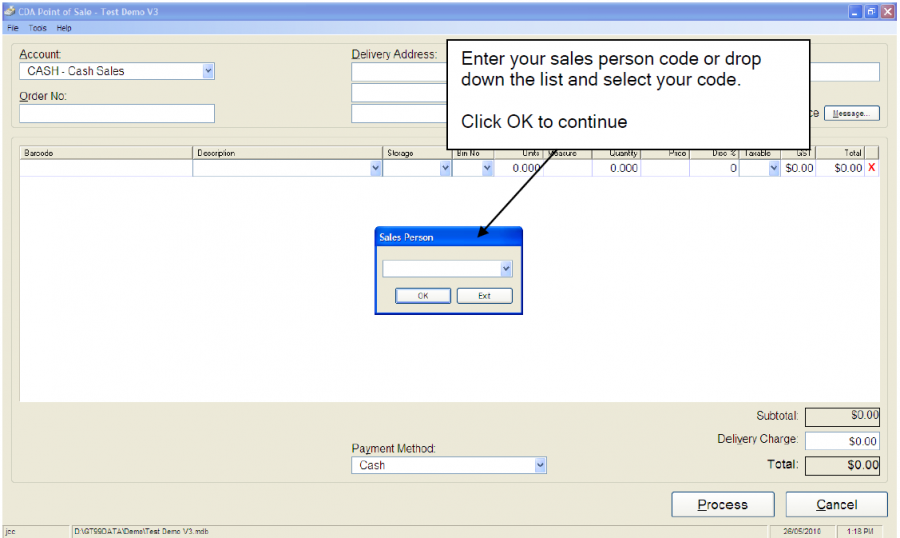Click the Cancel button

click(x=836, y=505)
